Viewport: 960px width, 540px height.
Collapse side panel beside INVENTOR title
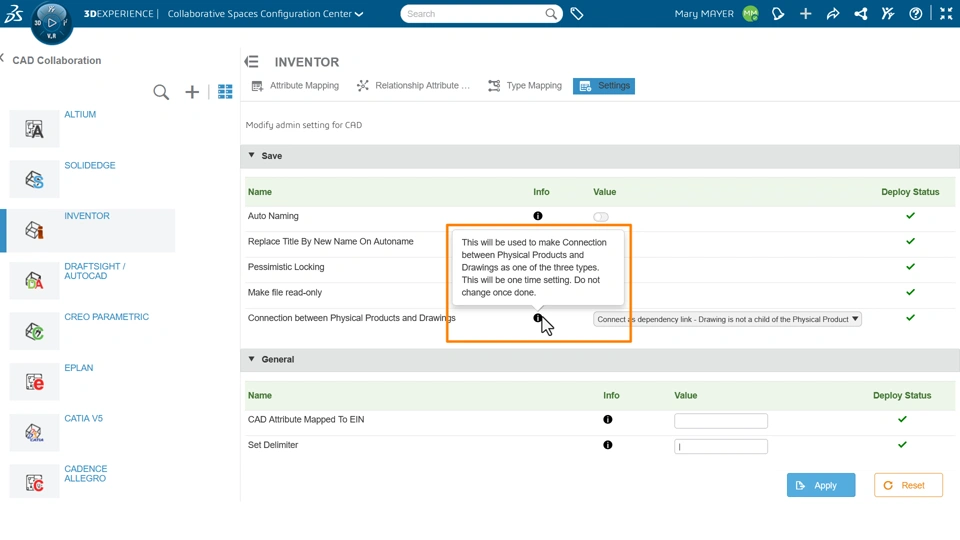click(252, 62)
